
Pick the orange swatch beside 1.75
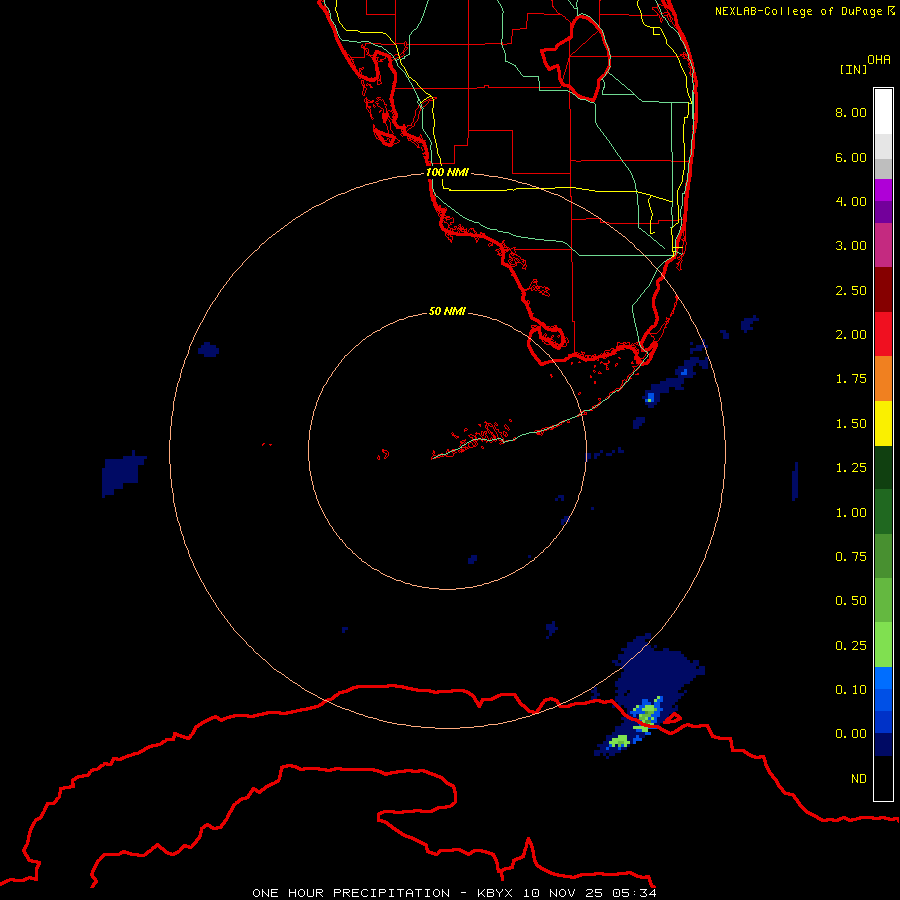click(x=883, y=378)
